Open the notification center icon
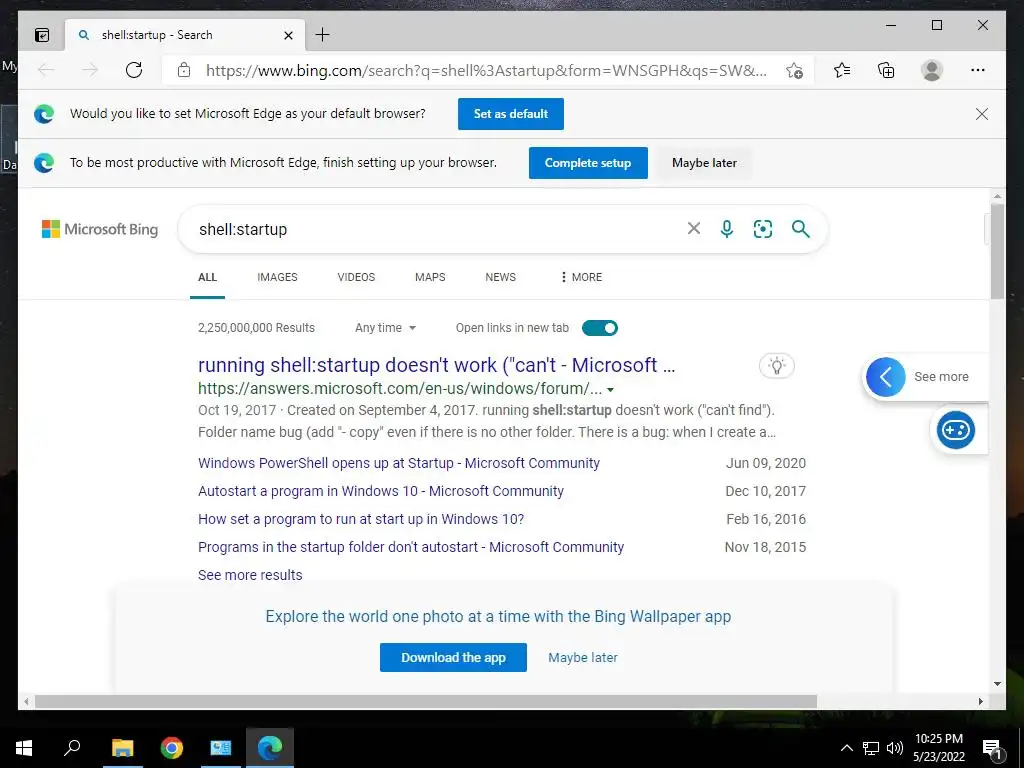Viewport: 1024px width, 768px height. click(x=993, y=750)
